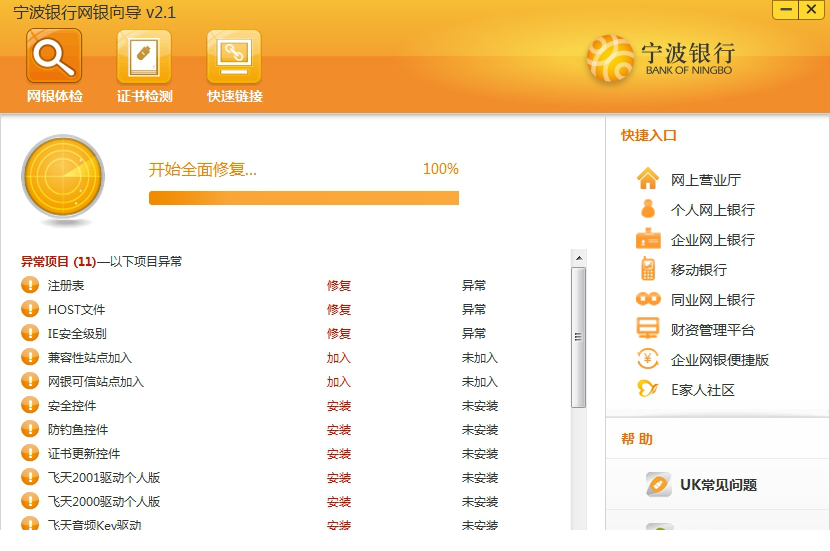Switch to the 快速链接 tab label

click(234, 96)
